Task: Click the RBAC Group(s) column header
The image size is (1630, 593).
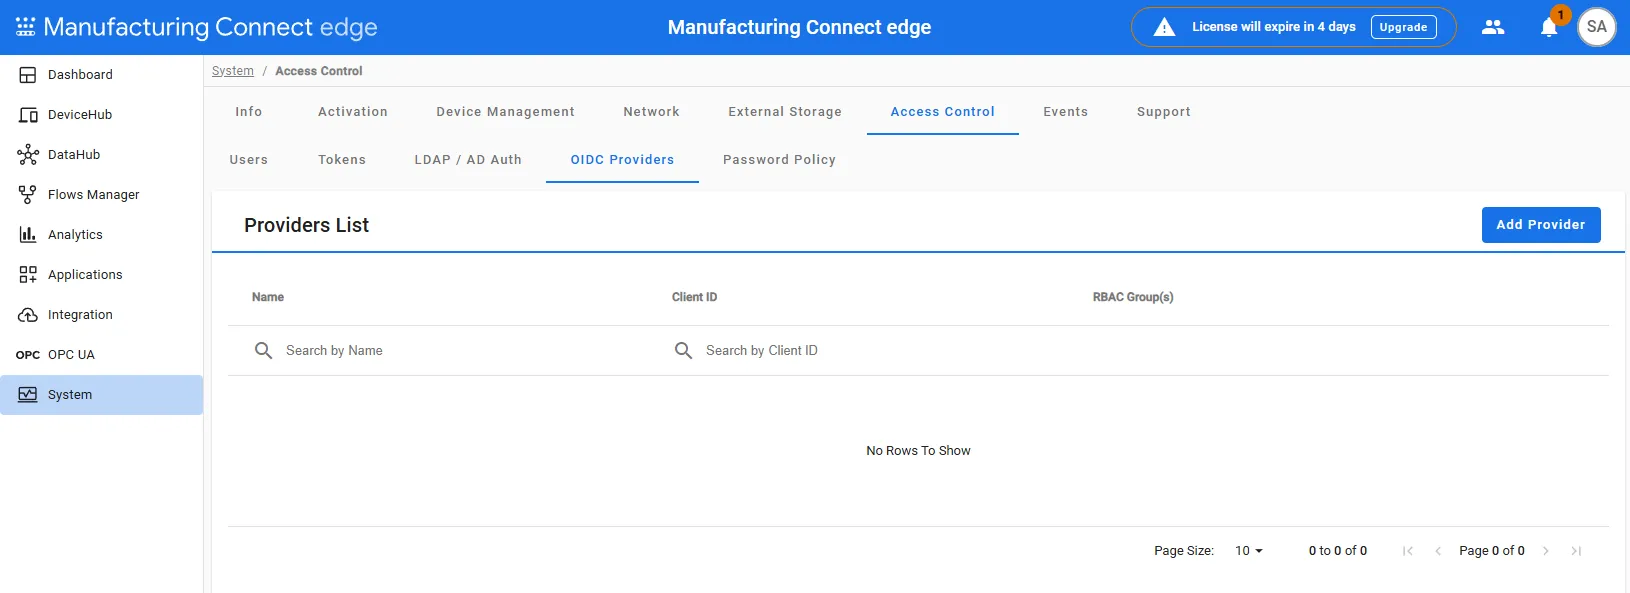Action: pyautogui.click(x=1133, y=297)
